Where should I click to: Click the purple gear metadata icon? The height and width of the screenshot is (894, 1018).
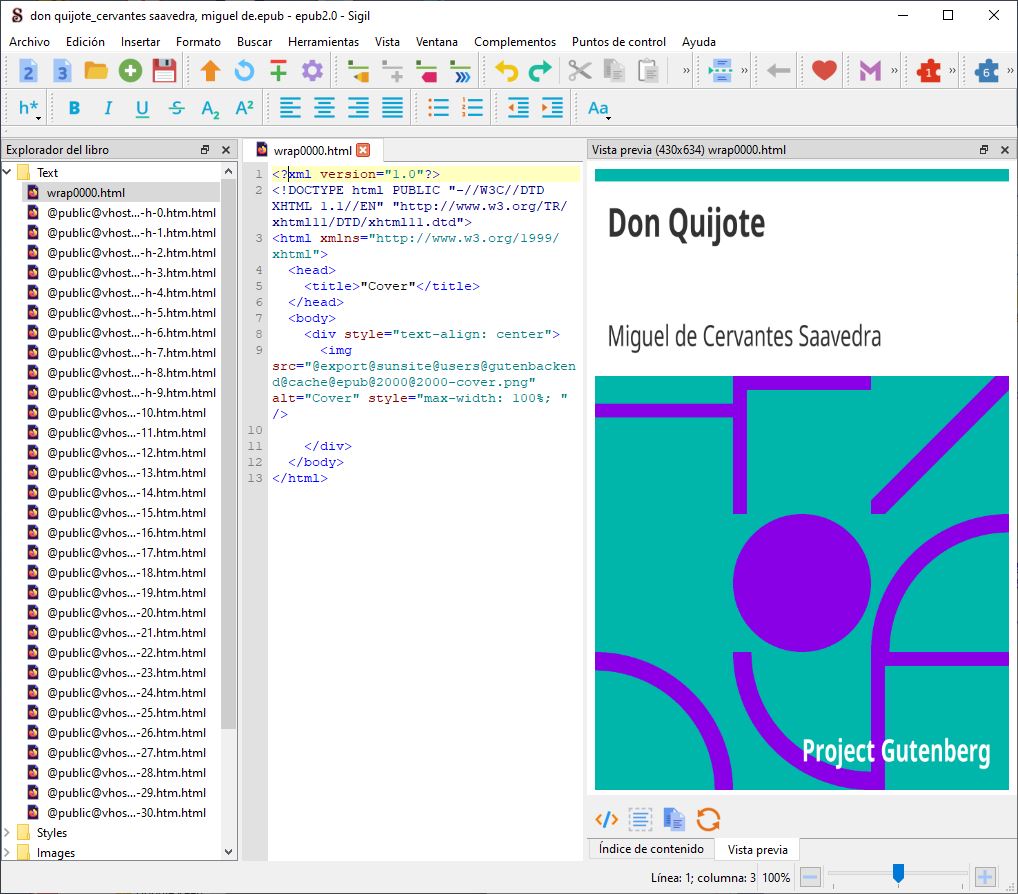[x=312, y=71]
